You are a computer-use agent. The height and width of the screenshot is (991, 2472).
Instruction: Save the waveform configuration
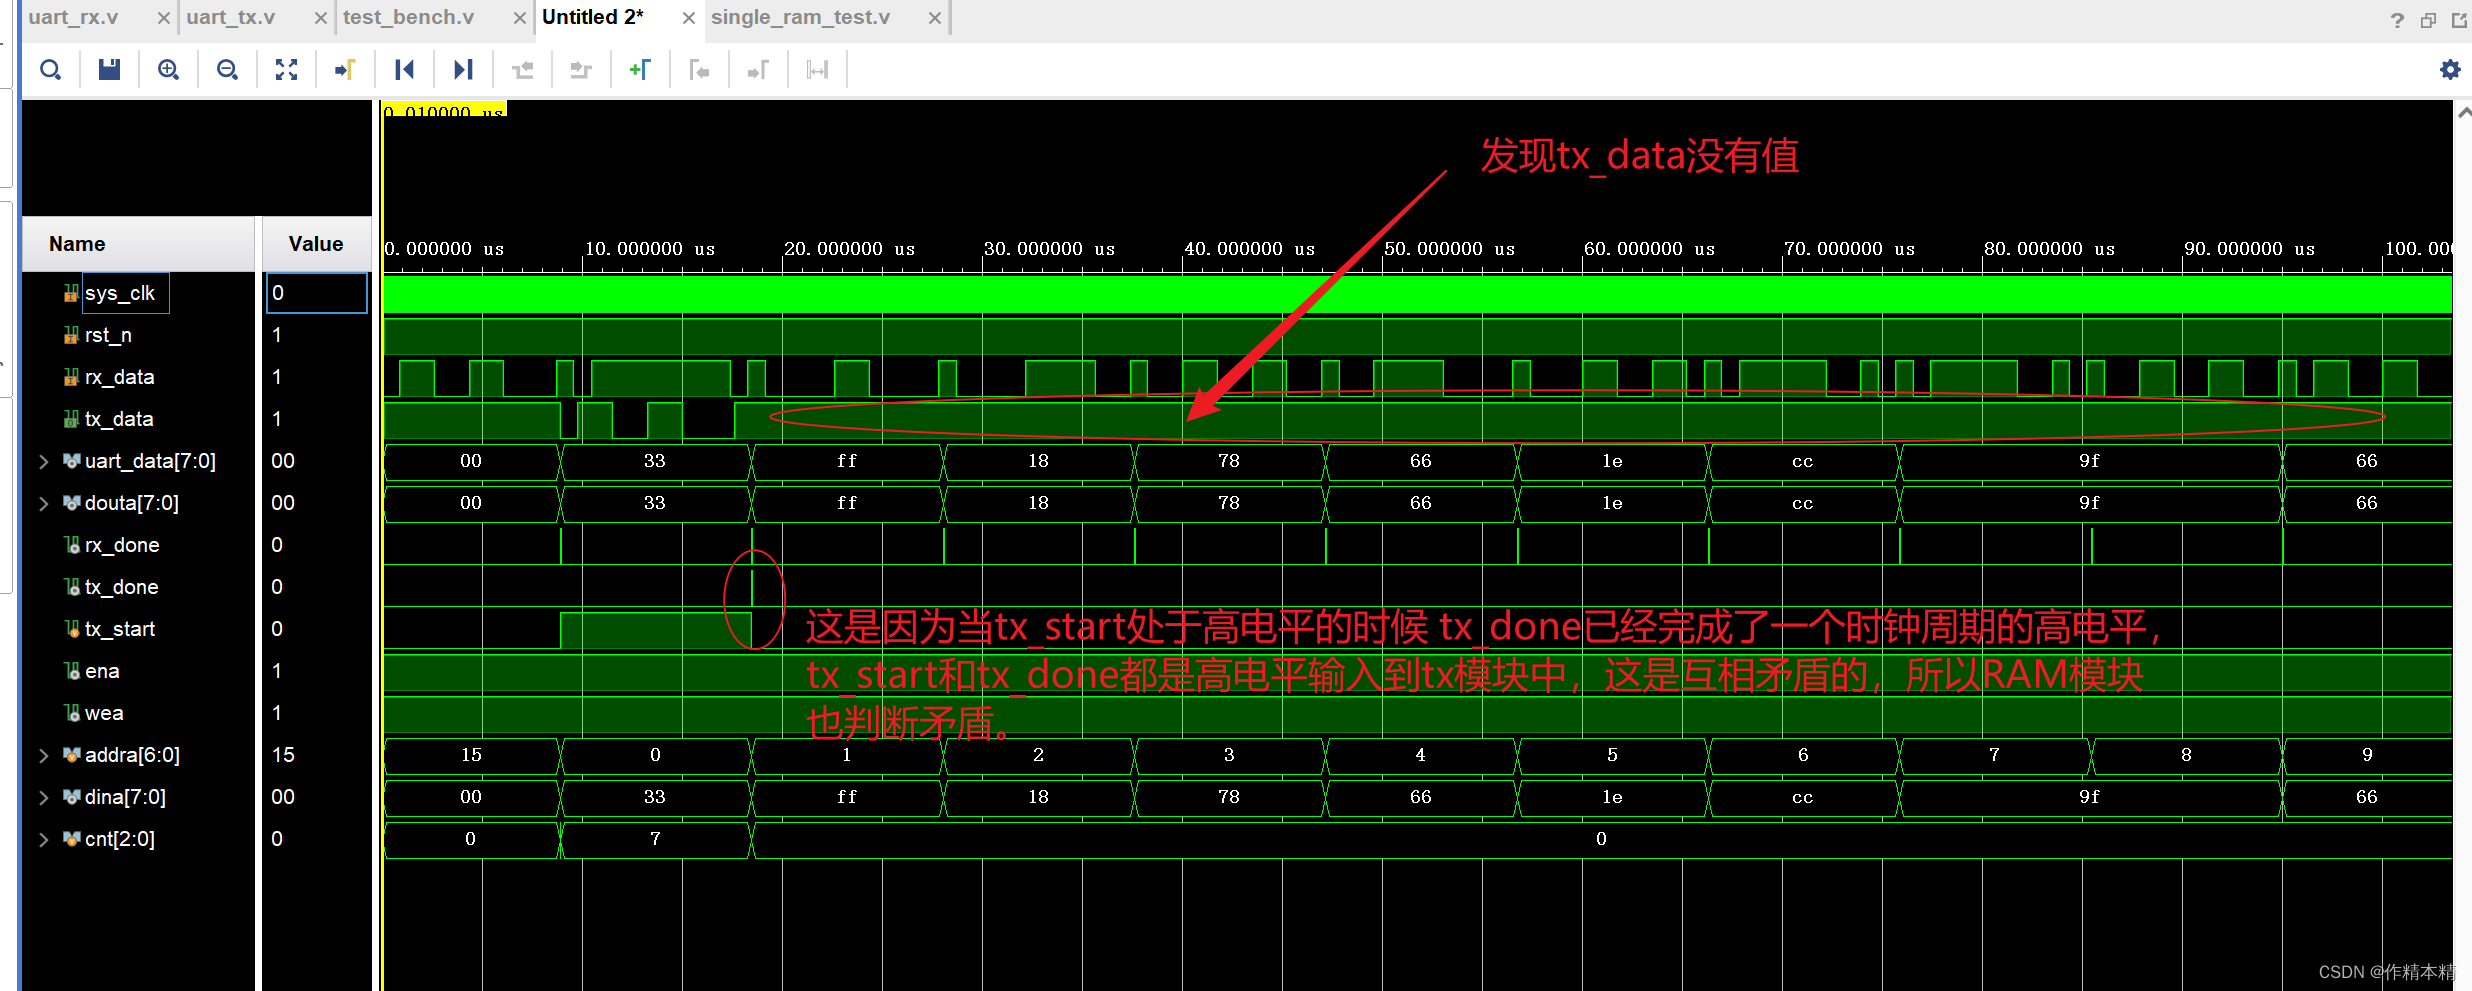[109, 69]
